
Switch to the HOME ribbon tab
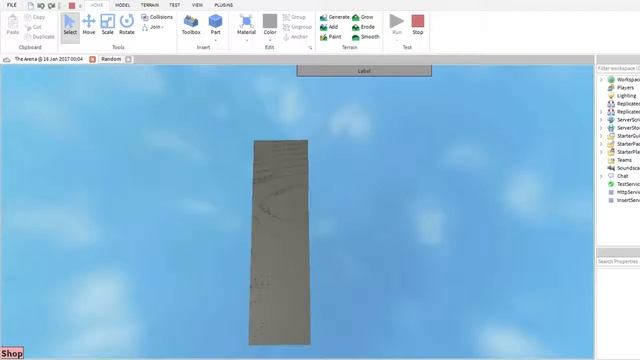pyautogui.click(x=97, y=5)
